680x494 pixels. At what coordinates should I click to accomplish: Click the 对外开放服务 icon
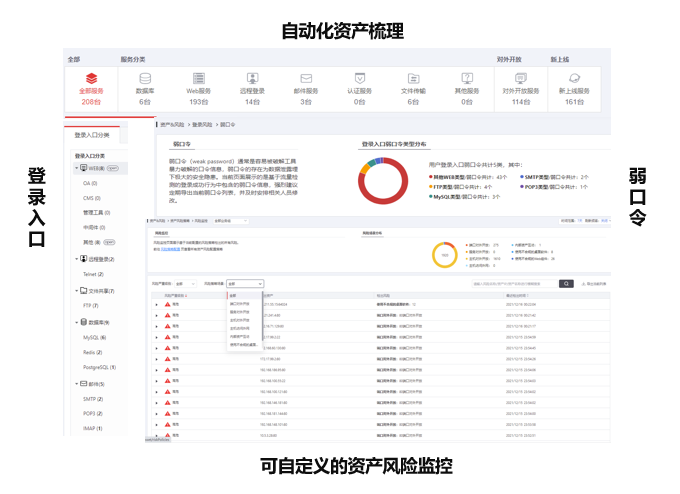[x=520, y=78]
